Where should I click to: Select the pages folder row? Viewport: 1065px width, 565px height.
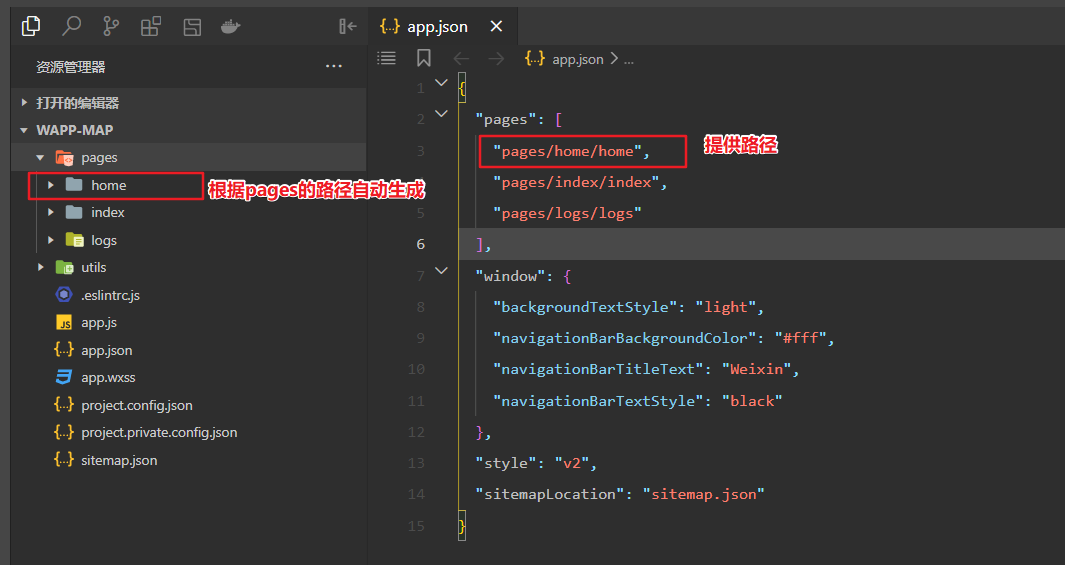(x=189, y=158)
